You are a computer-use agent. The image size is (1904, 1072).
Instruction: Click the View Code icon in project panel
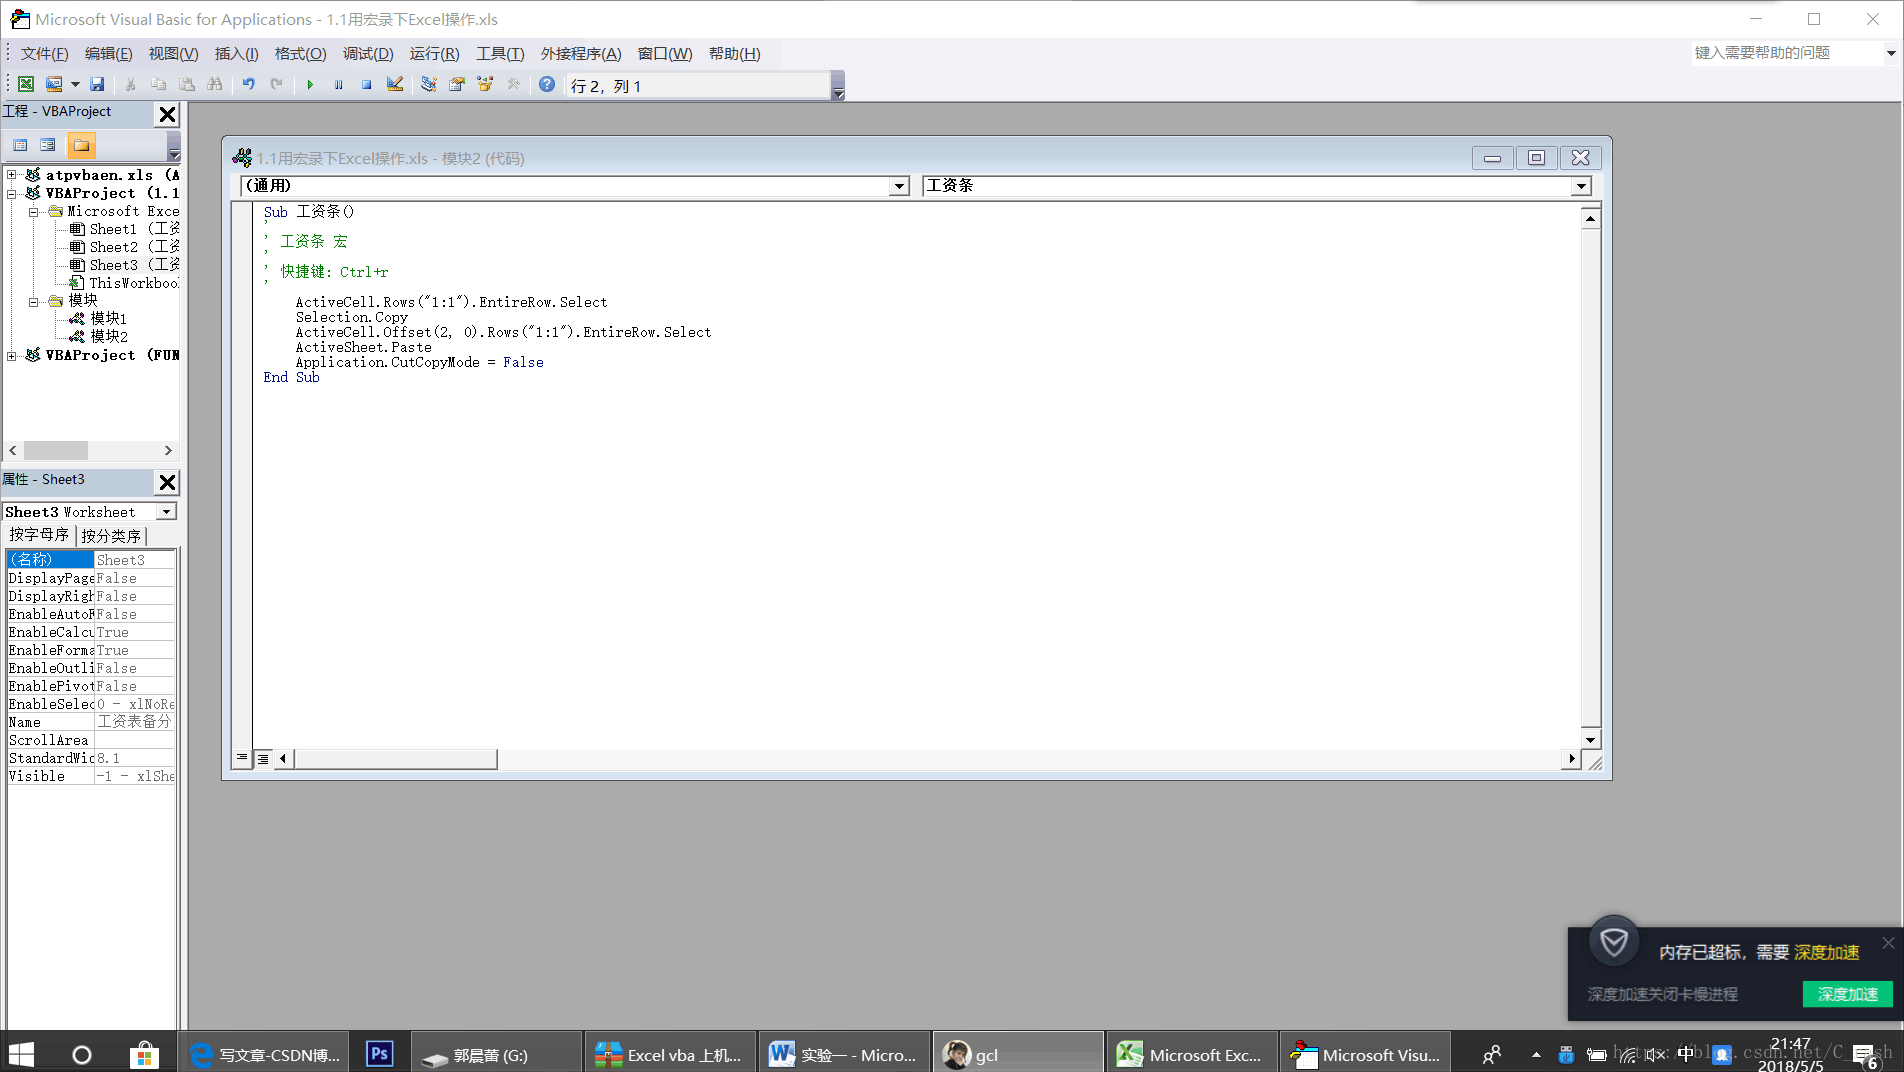coord(20,146)
